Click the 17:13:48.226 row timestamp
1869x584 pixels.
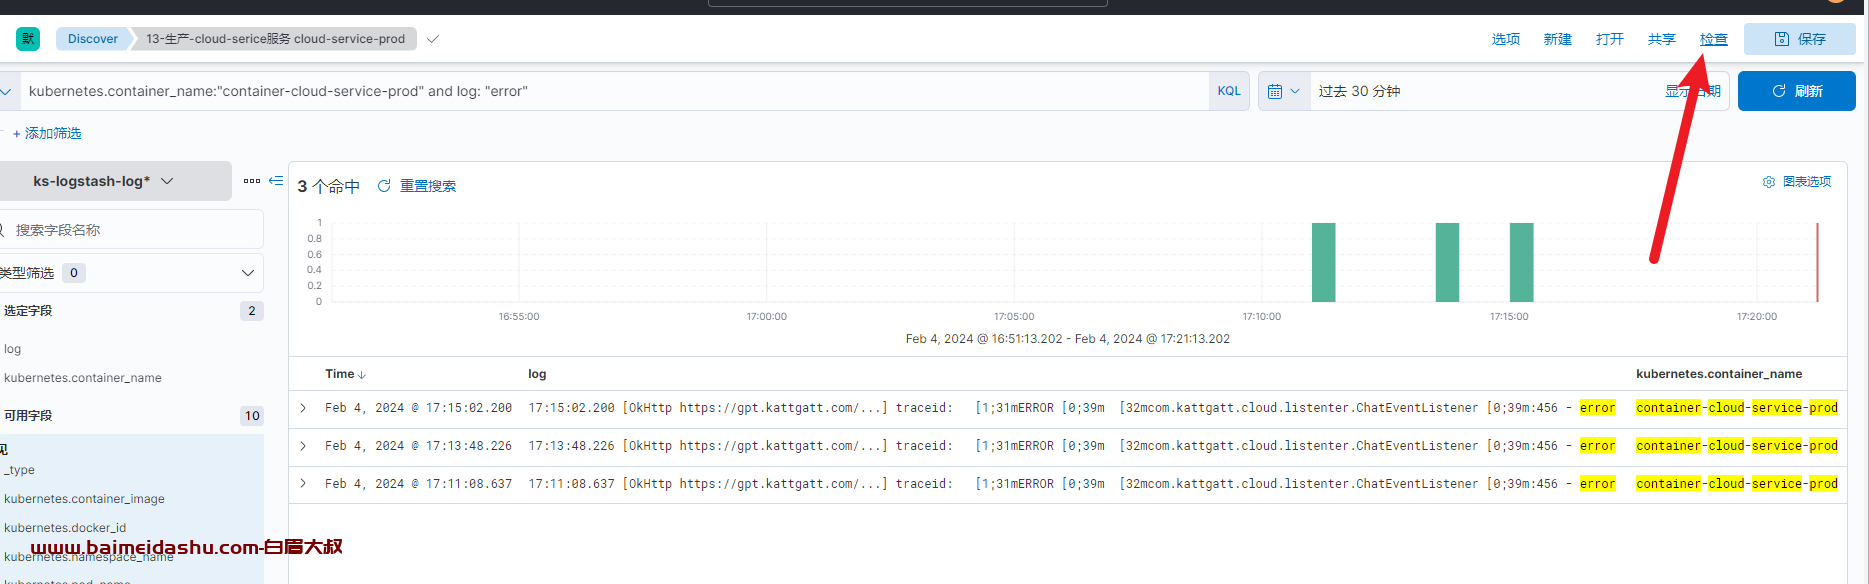coord(418,446)
